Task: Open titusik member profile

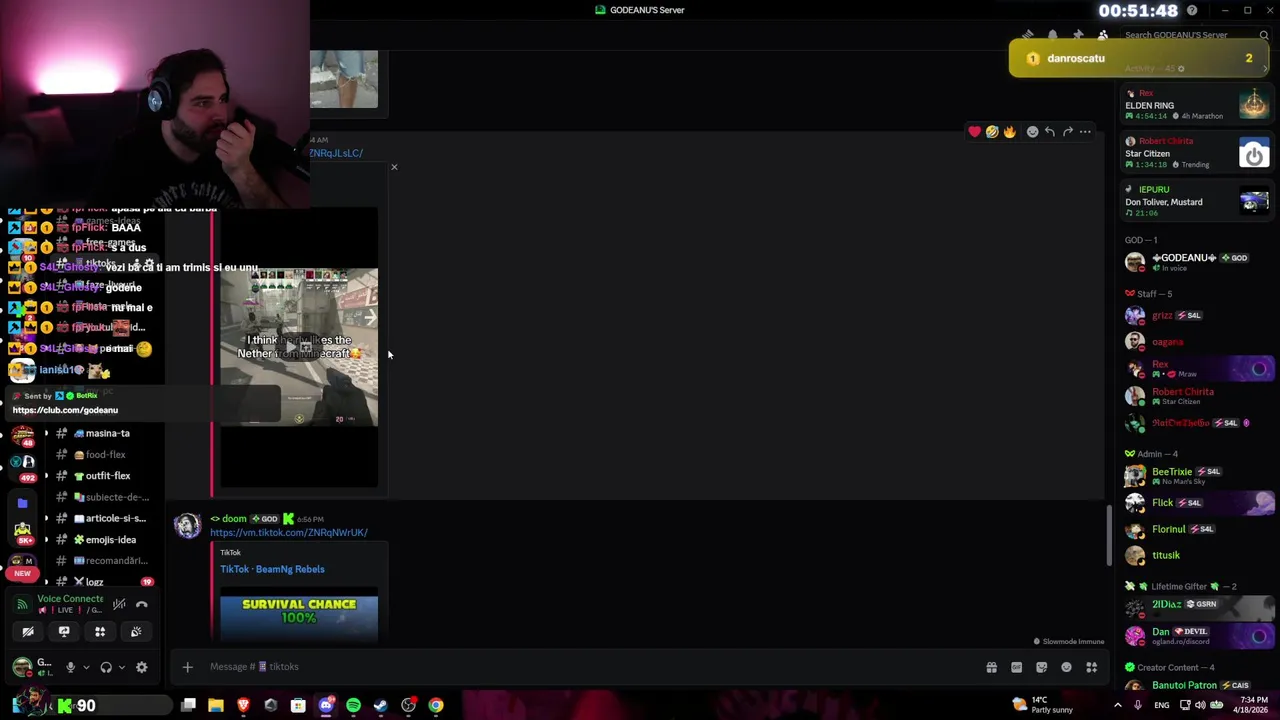Action: pos(1196,555)
